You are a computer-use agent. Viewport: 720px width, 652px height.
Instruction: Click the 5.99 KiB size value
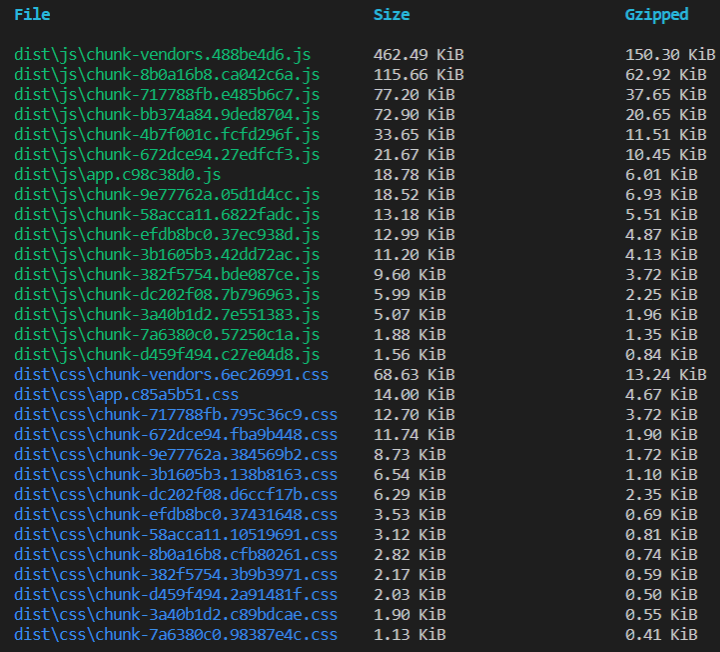click(410, 294)
